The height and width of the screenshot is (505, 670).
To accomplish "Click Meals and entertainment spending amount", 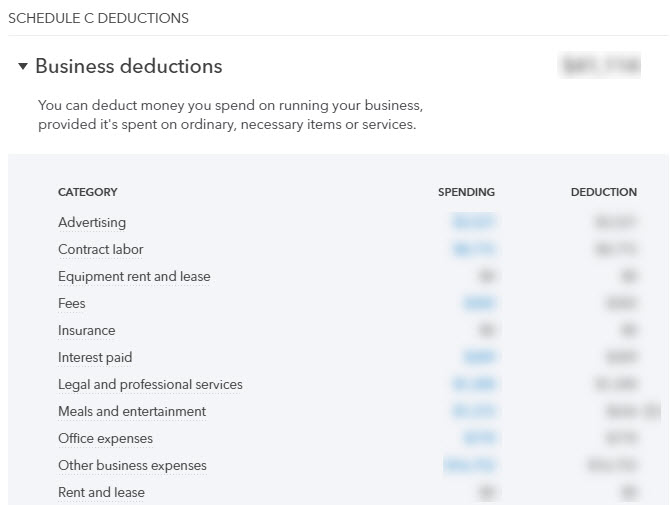I will point(473,411).
